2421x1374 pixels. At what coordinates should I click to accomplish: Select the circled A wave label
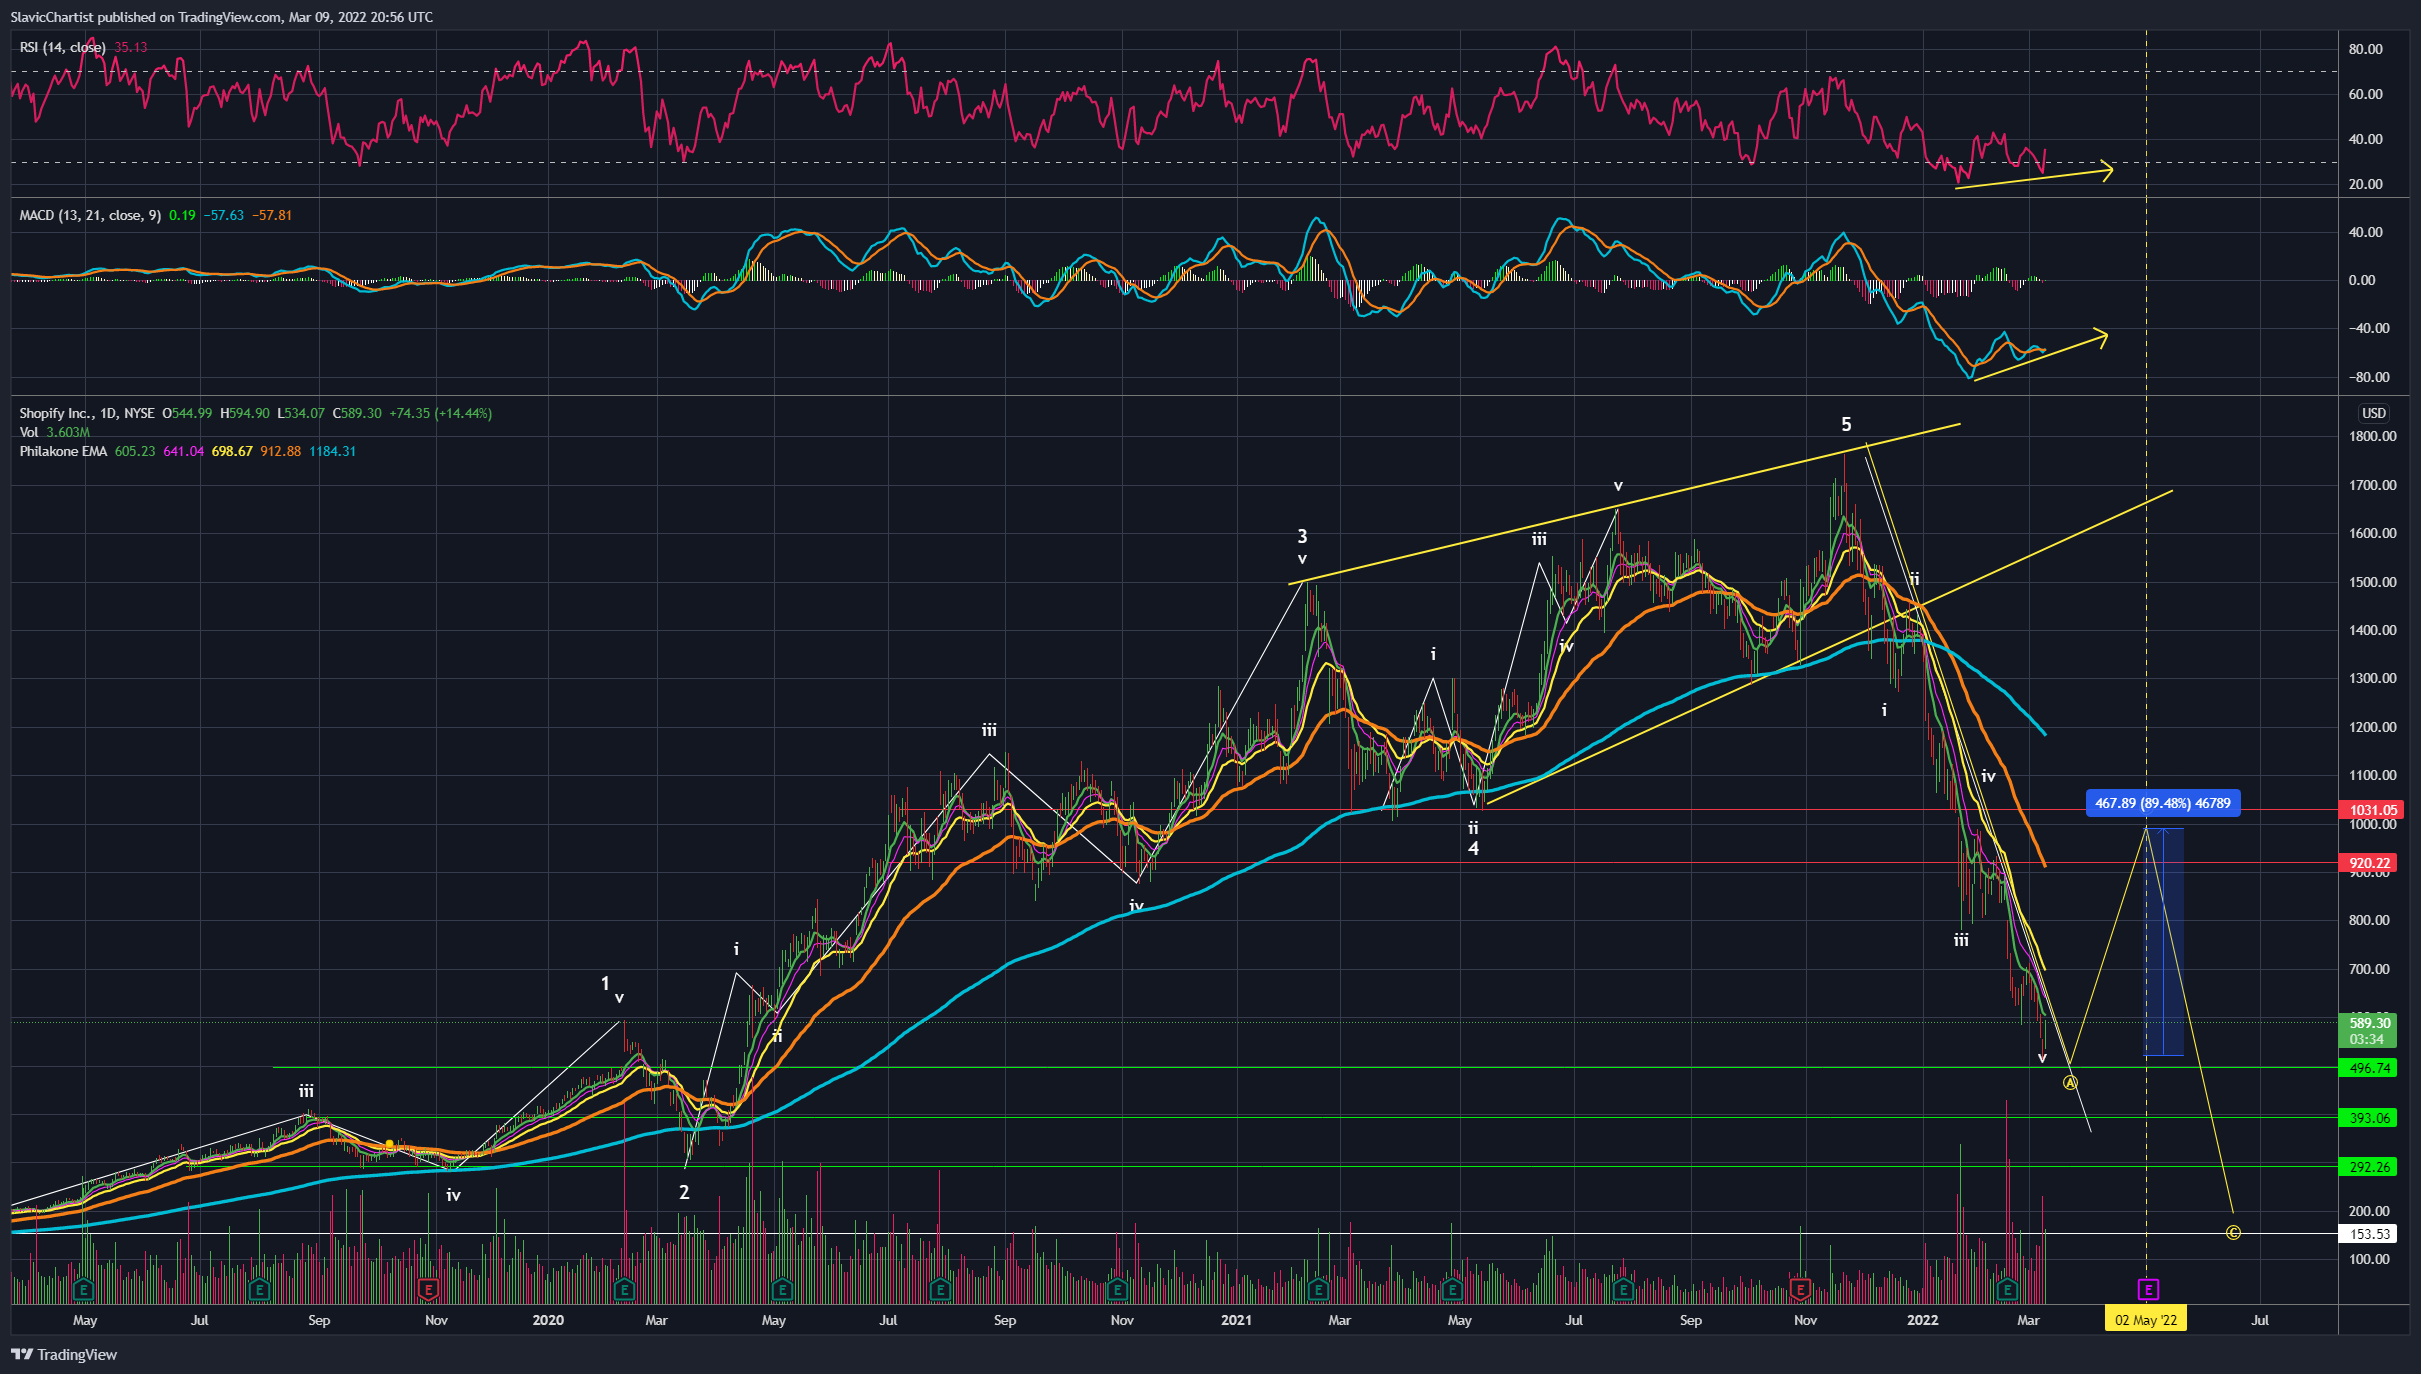pos(2070,1083)
